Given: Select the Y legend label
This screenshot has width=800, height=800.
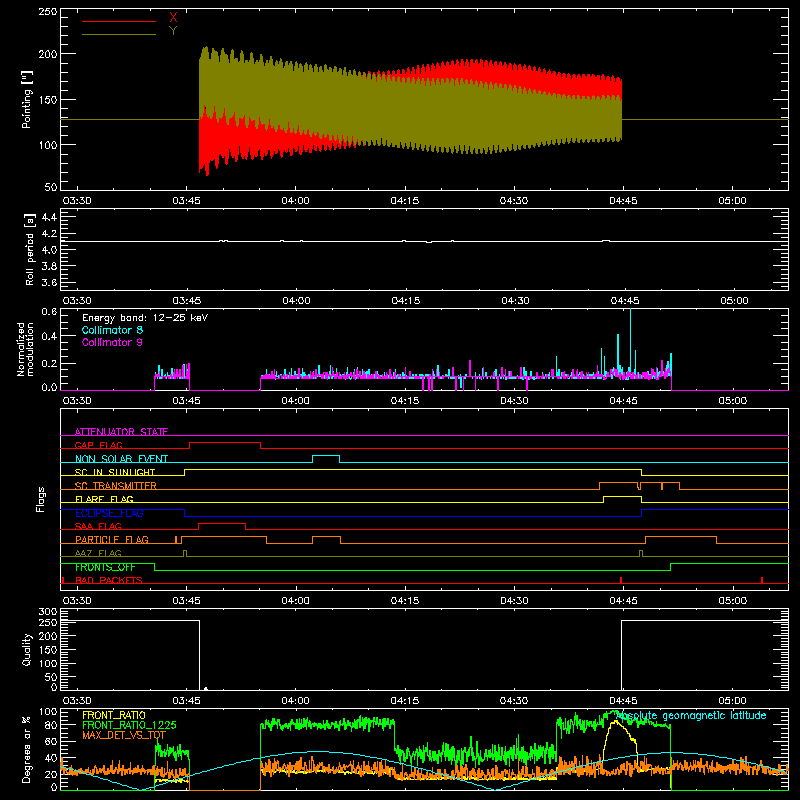Looking at the screenshot, I should [x=173, y=31].
